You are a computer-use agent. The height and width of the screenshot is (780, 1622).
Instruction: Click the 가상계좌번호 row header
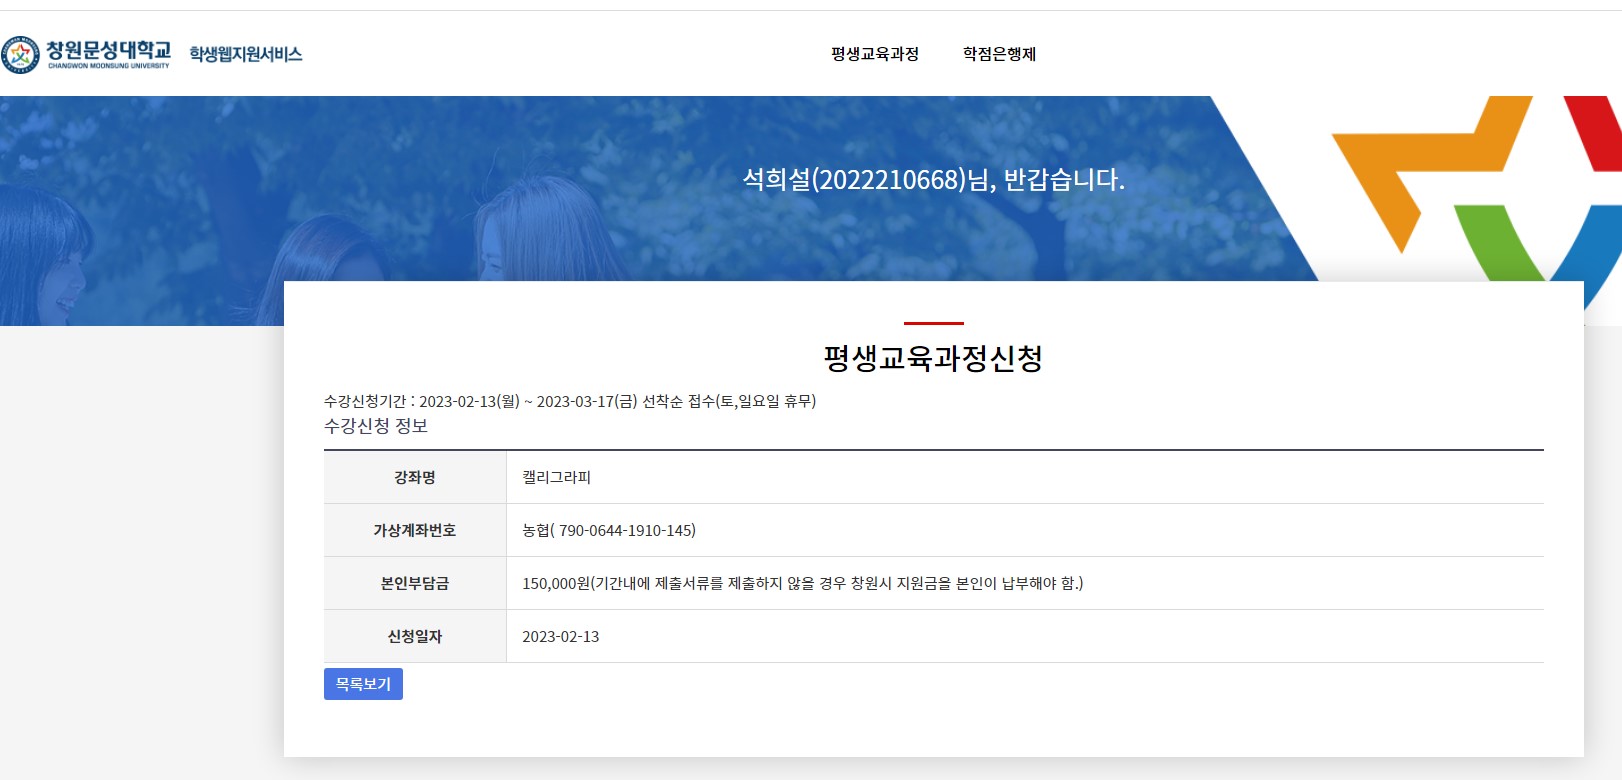coord(415,530)
